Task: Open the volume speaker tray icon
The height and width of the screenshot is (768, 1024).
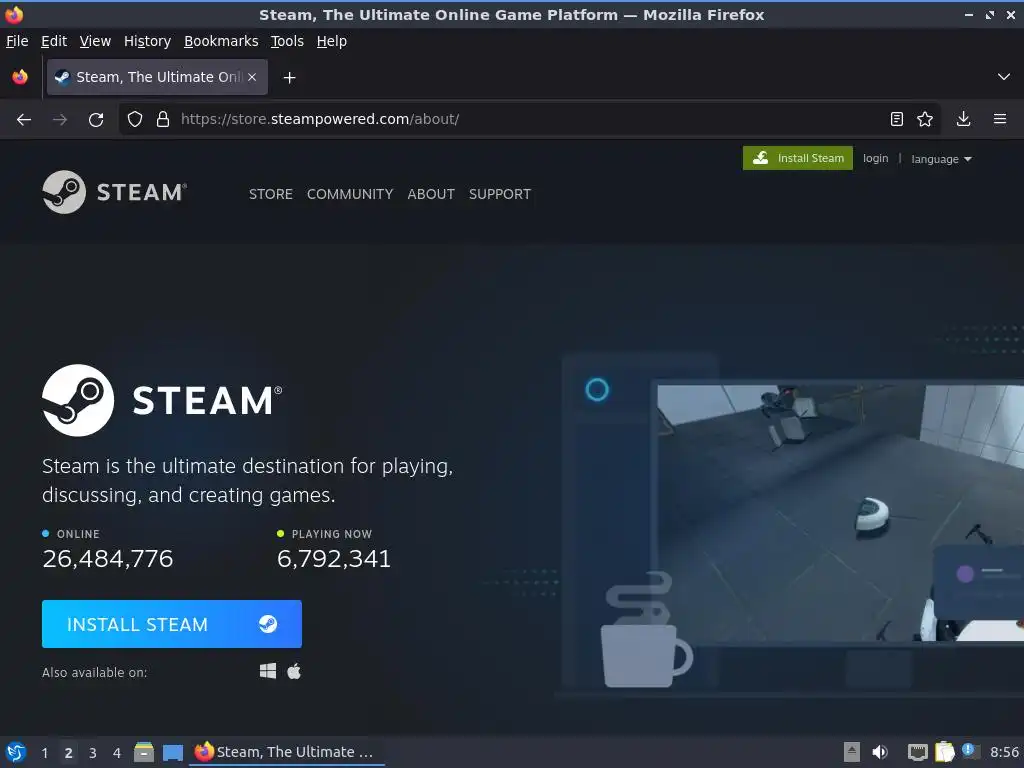Action: (x=880, y=752)
